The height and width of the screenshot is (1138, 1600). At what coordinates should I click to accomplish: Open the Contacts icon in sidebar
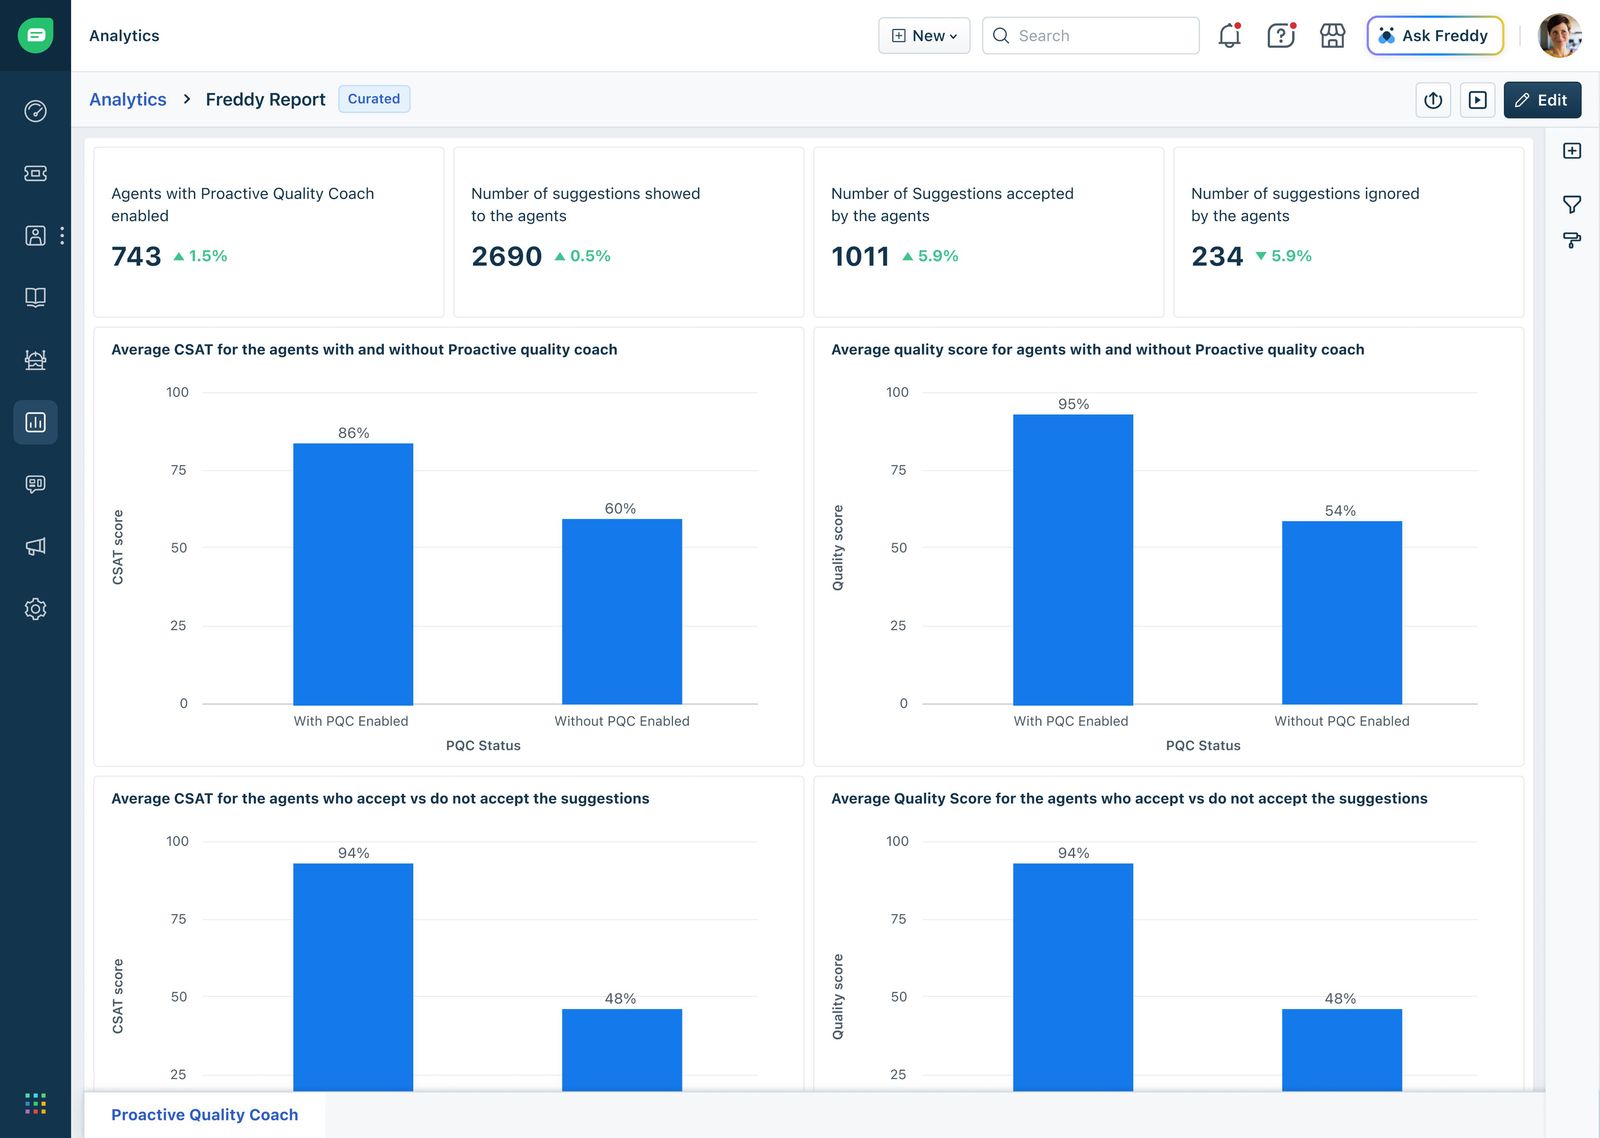(35, 235)
